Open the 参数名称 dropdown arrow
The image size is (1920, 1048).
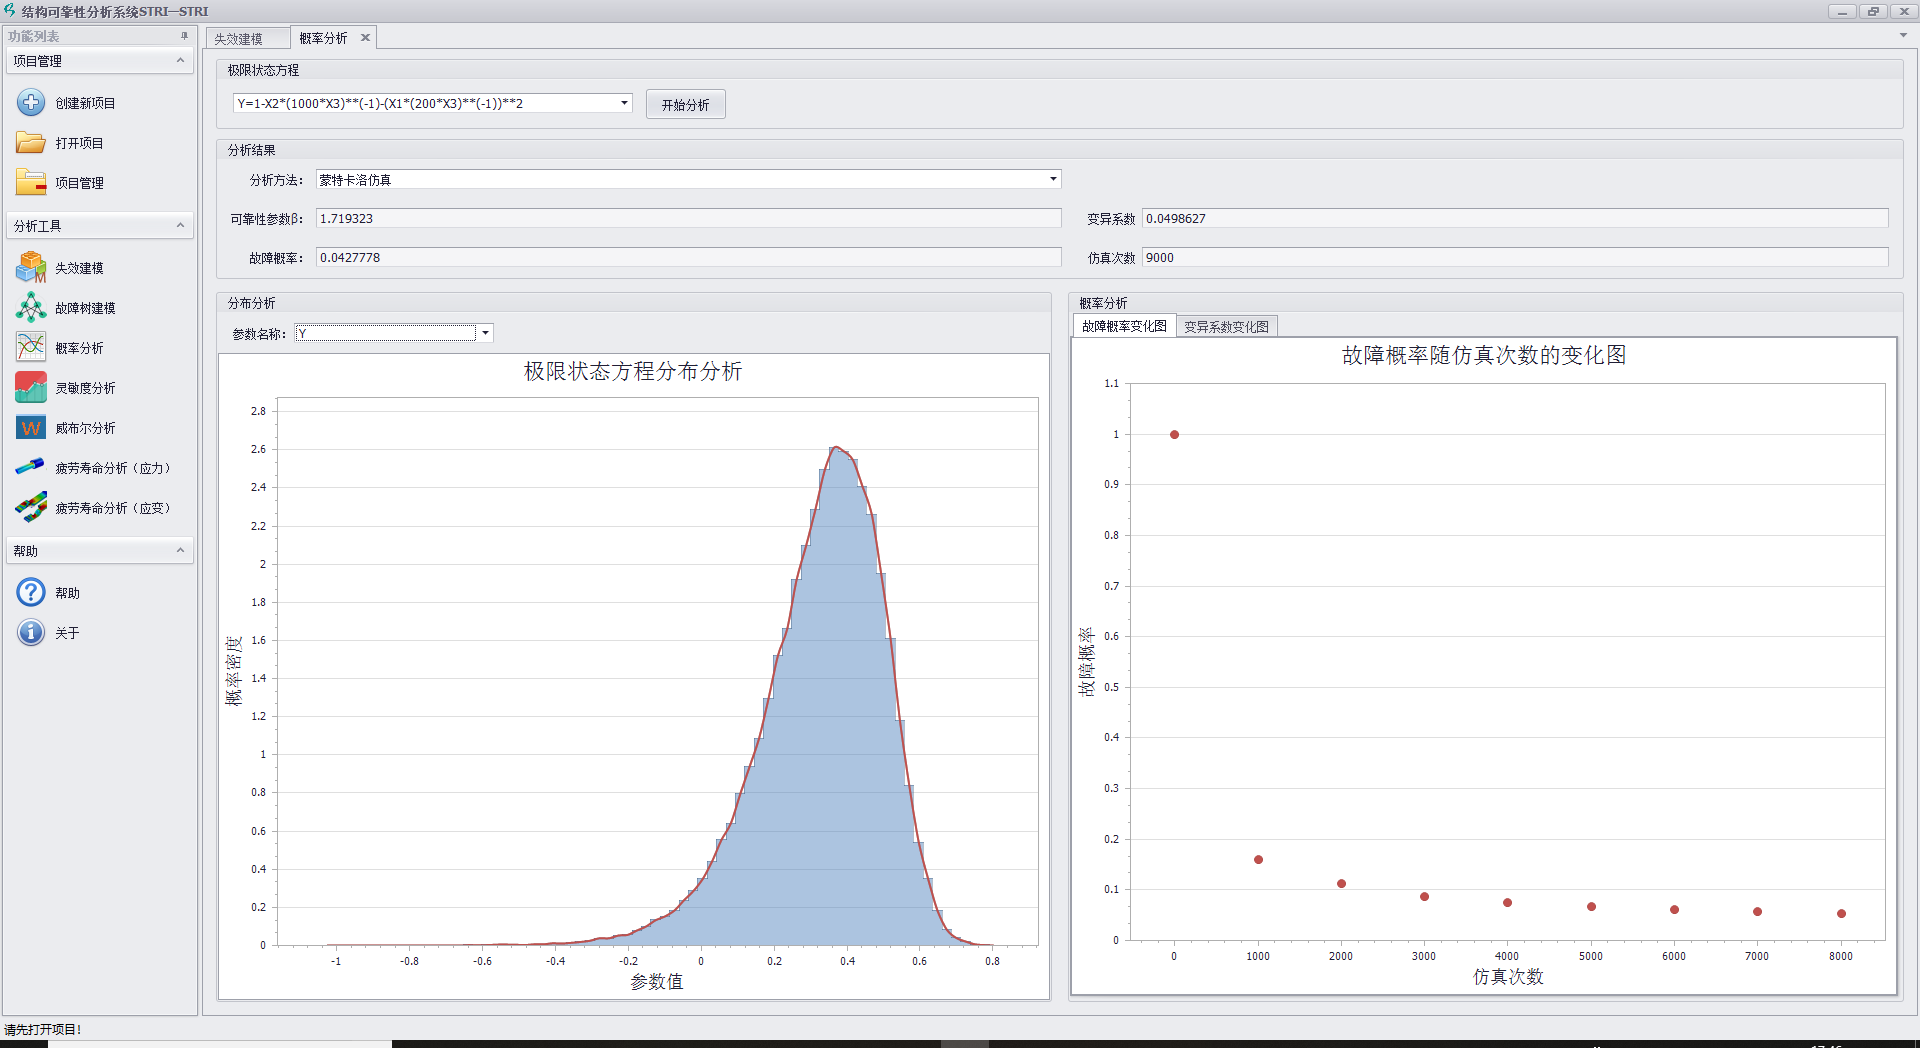[x=485, y=334]
